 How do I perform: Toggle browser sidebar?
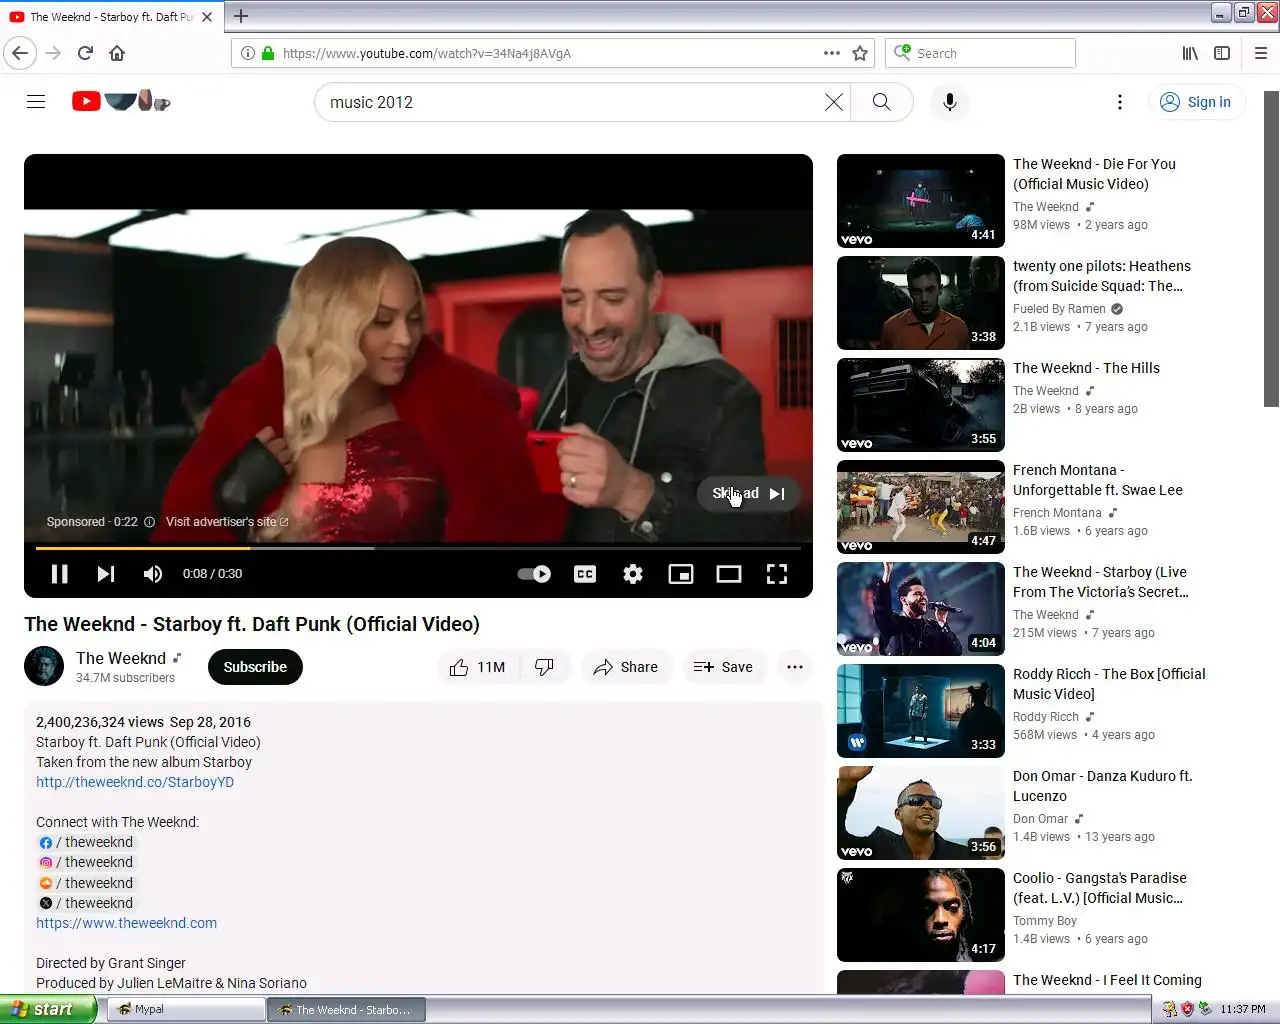[x=1222, y=53]
